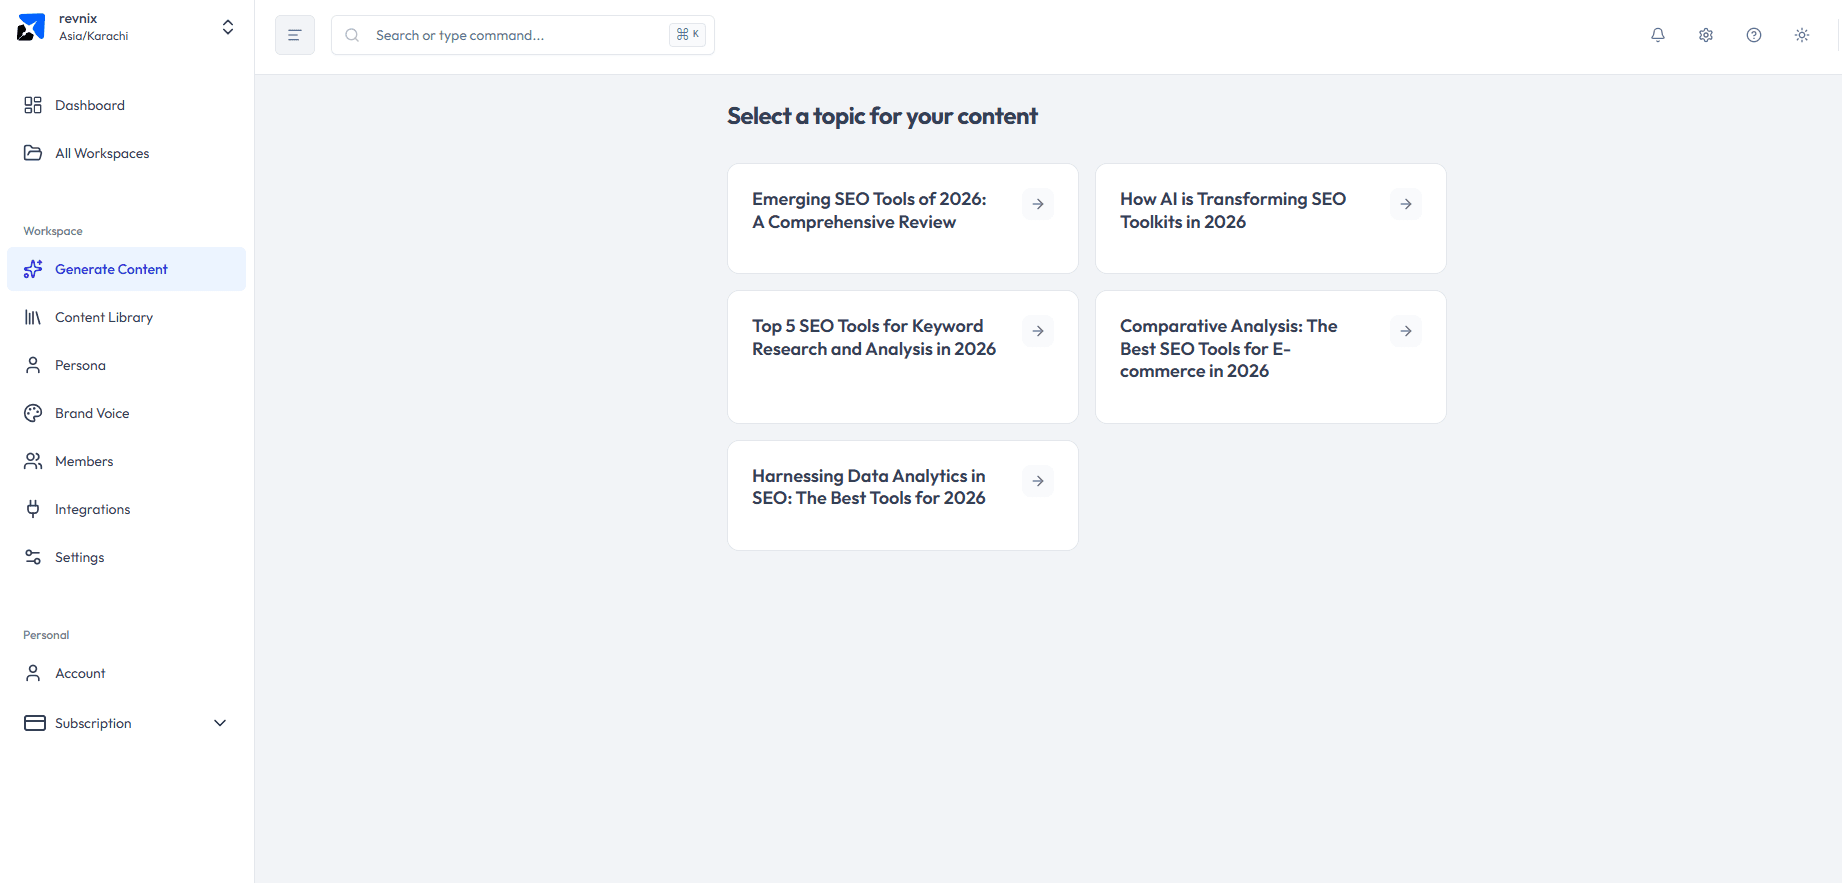Image resolution: width=1842 pixels, height=883 pixels.
Task: Click the Personal section label
Action: point(46,635)
